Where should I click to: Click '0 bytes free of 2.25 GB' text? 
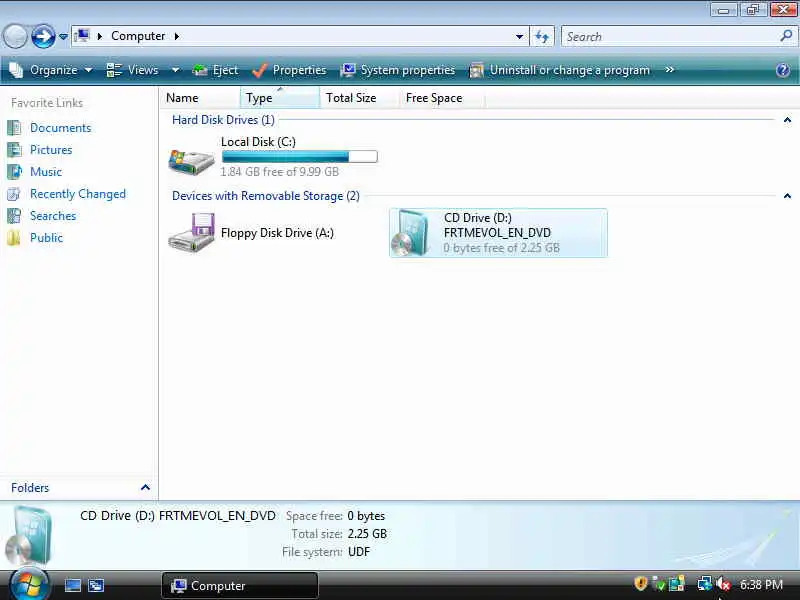point(502,248)
